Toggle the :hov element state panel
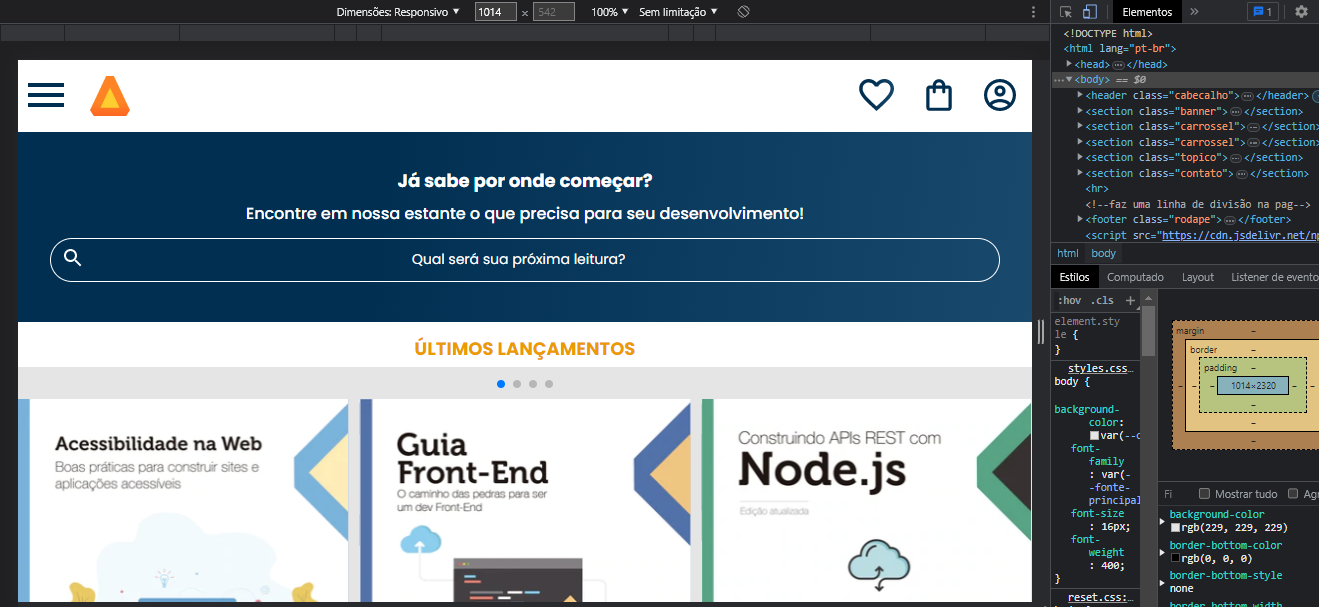Viewport: 1319px width, 607px height. (x=1069, y=300)
